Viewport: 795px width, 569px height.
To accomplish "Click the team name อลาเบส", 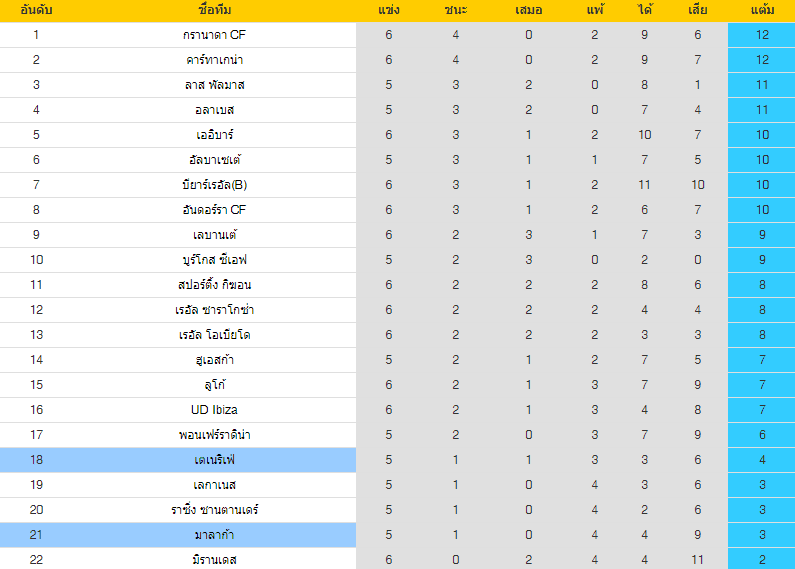I will coord(214,110).
